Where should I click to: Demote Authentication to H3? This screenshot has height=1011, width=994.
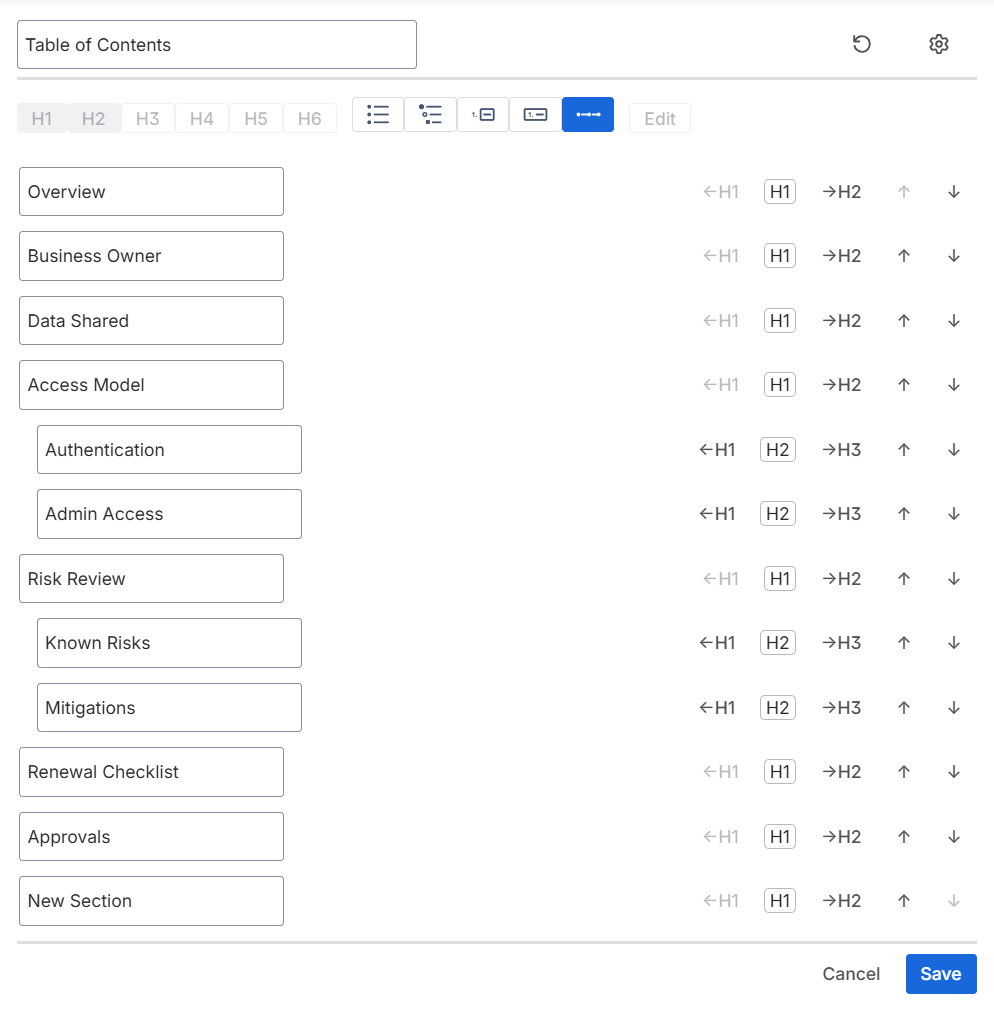point(842,449)
